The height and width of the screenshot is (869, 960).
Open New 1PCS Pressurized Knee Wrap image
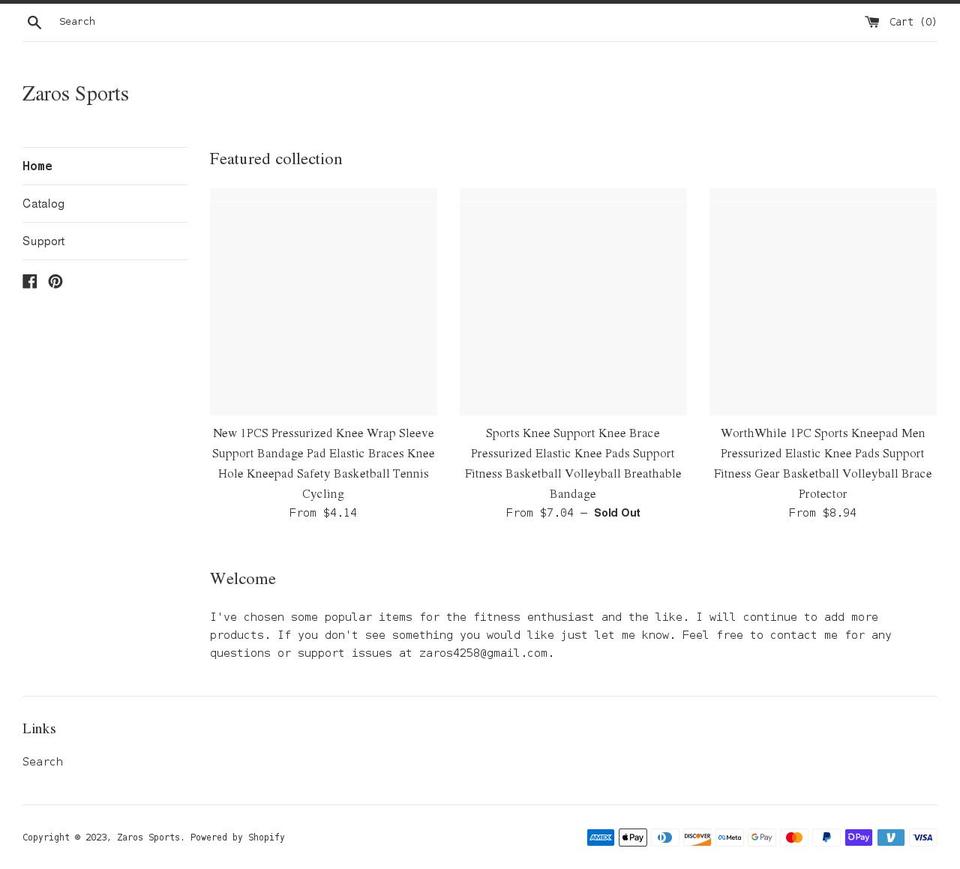click(x=323, y=302)
